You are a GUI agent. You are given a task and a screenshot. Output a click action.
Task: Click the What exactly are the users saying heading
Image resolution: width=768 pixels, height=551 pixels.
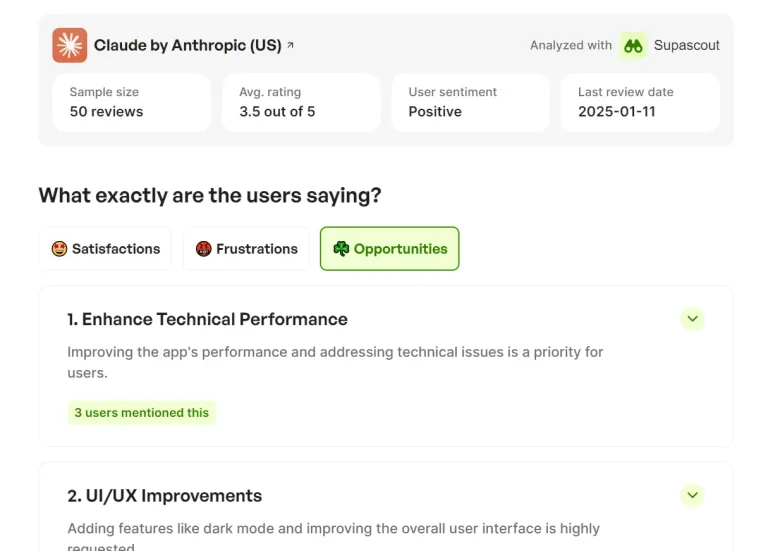210,195
